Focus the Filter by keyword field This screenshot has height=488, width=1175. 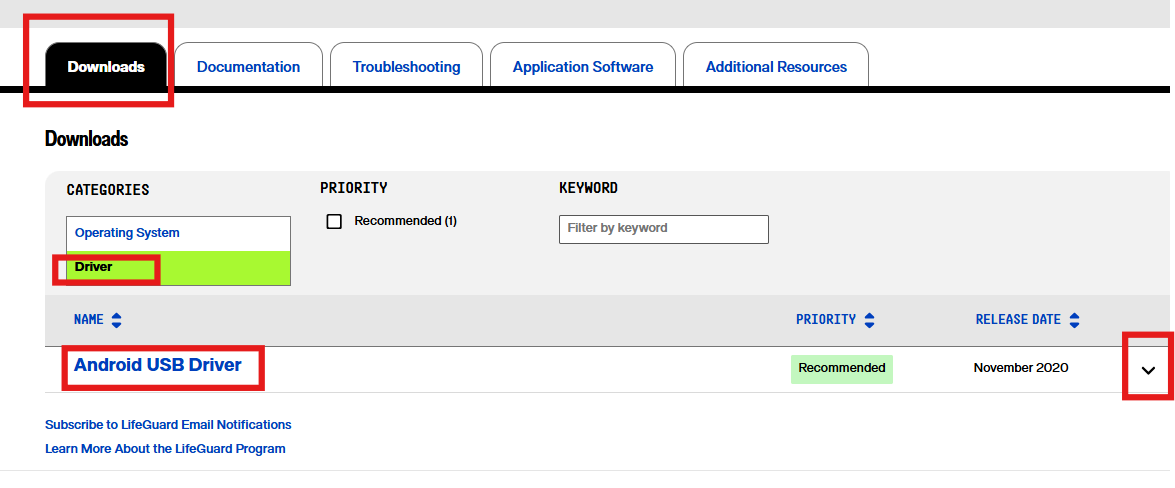coord(664,229)
